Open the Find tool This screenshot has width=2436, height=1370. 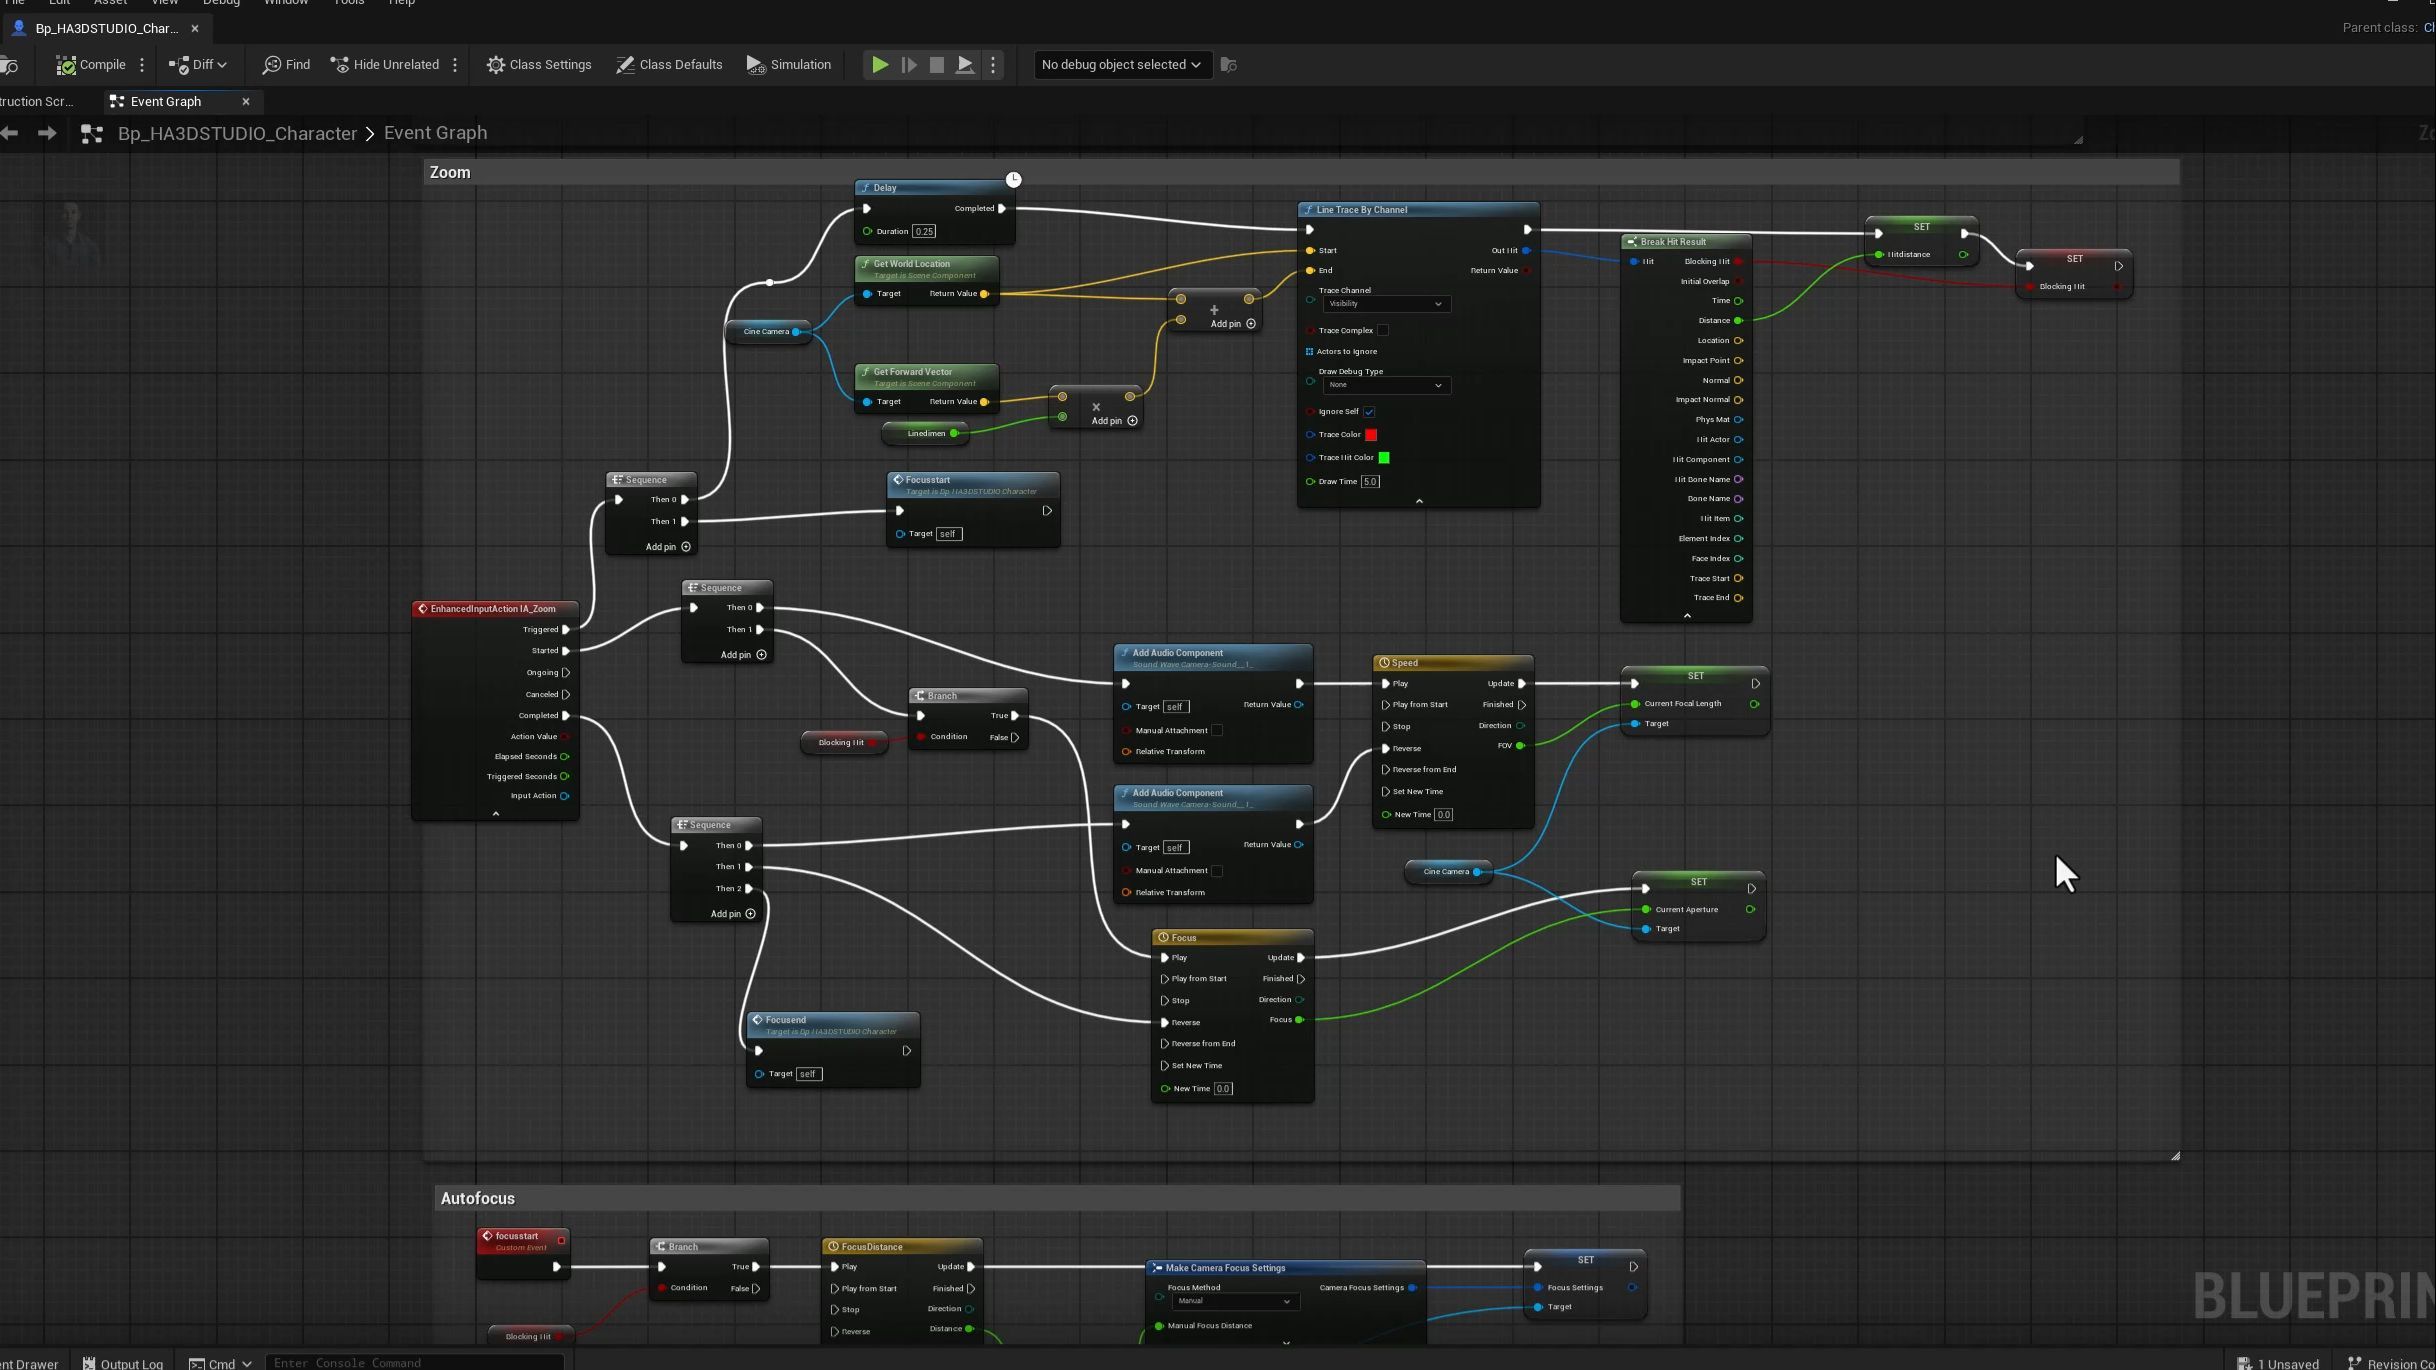click(x=286, y=65)
